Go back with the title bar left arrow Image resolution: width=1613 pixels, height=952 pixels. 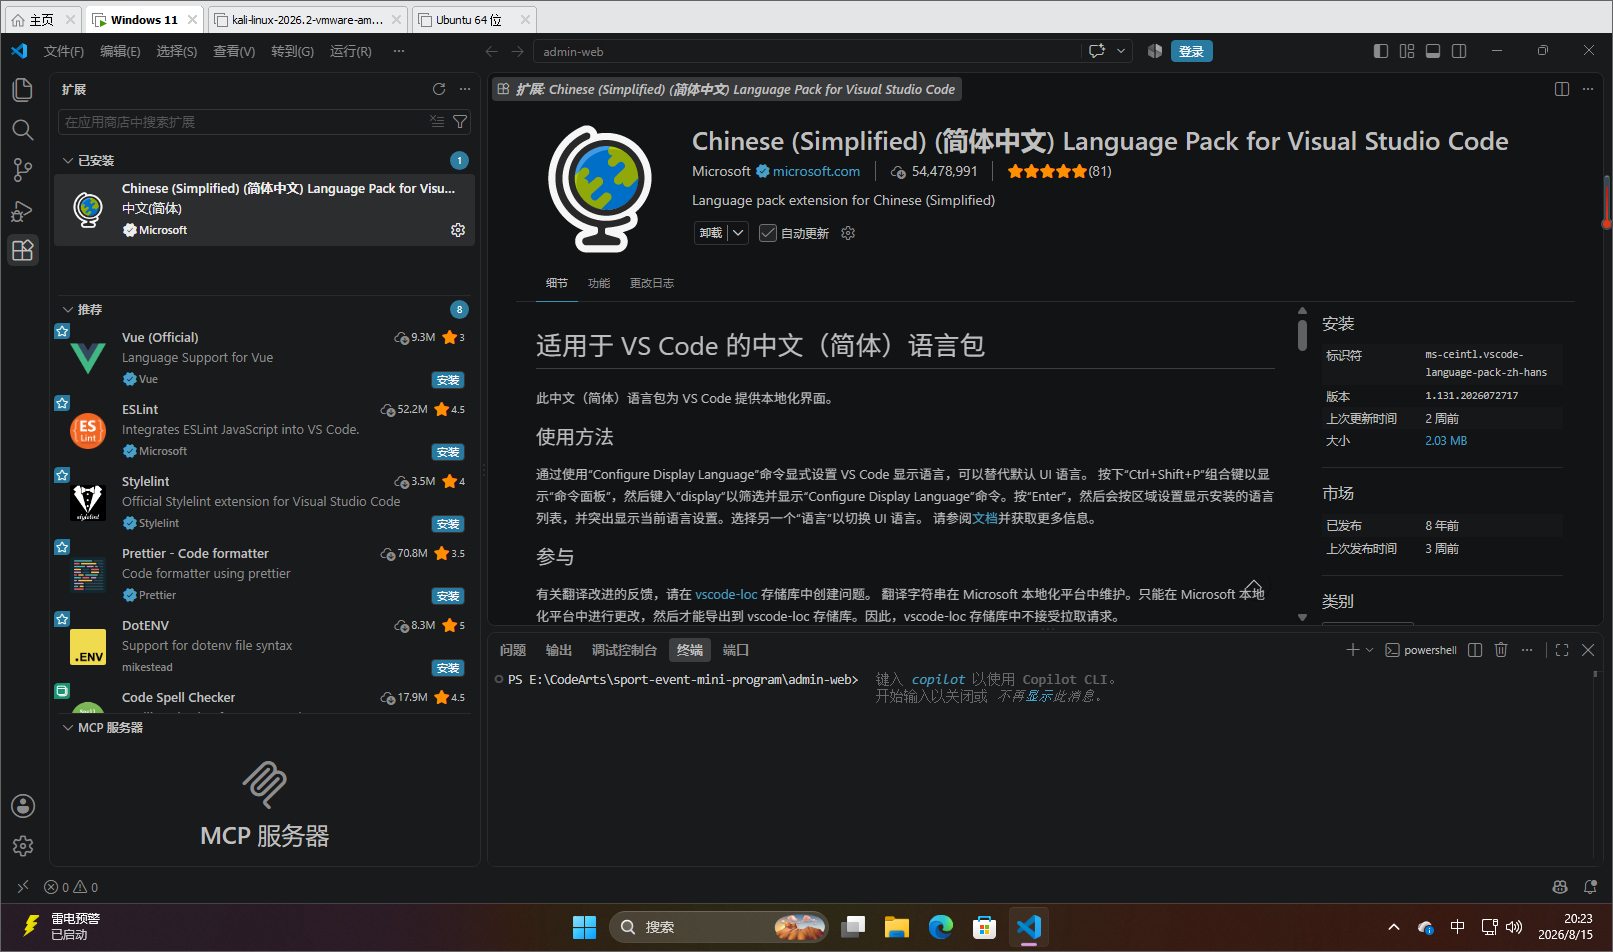[x=491, y=51]
